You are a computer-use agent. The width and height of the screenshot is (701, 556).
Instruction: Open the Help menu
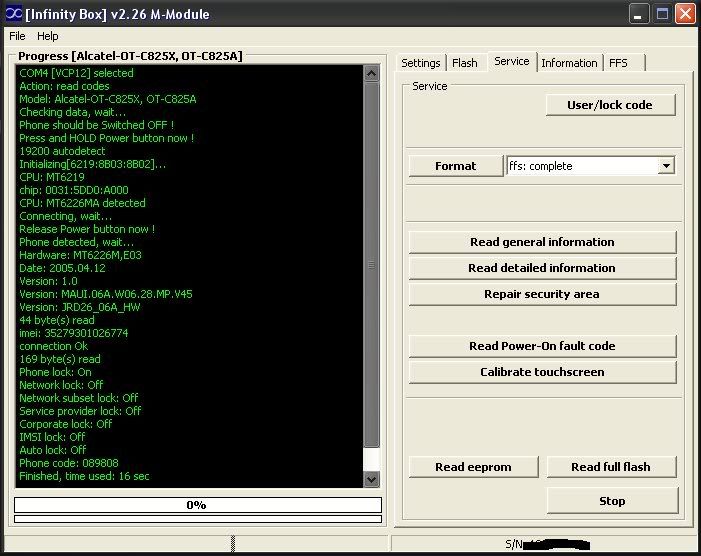pos(47,36)
